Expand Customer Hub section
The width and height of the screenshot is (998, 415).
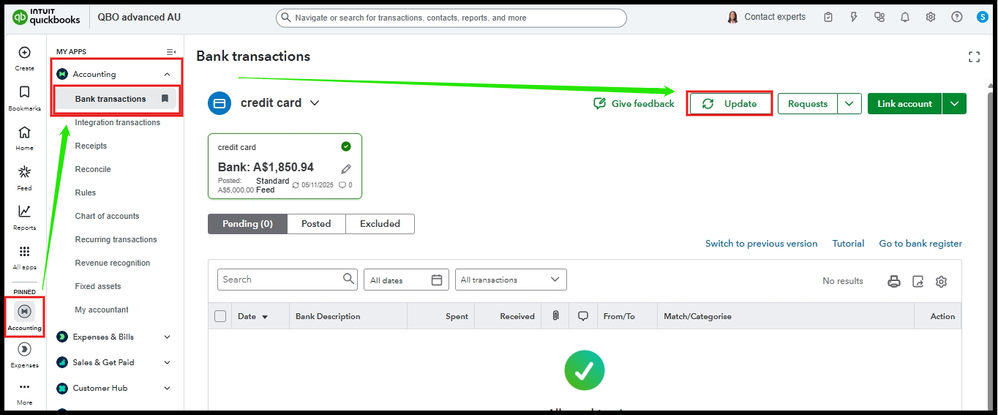167,388
